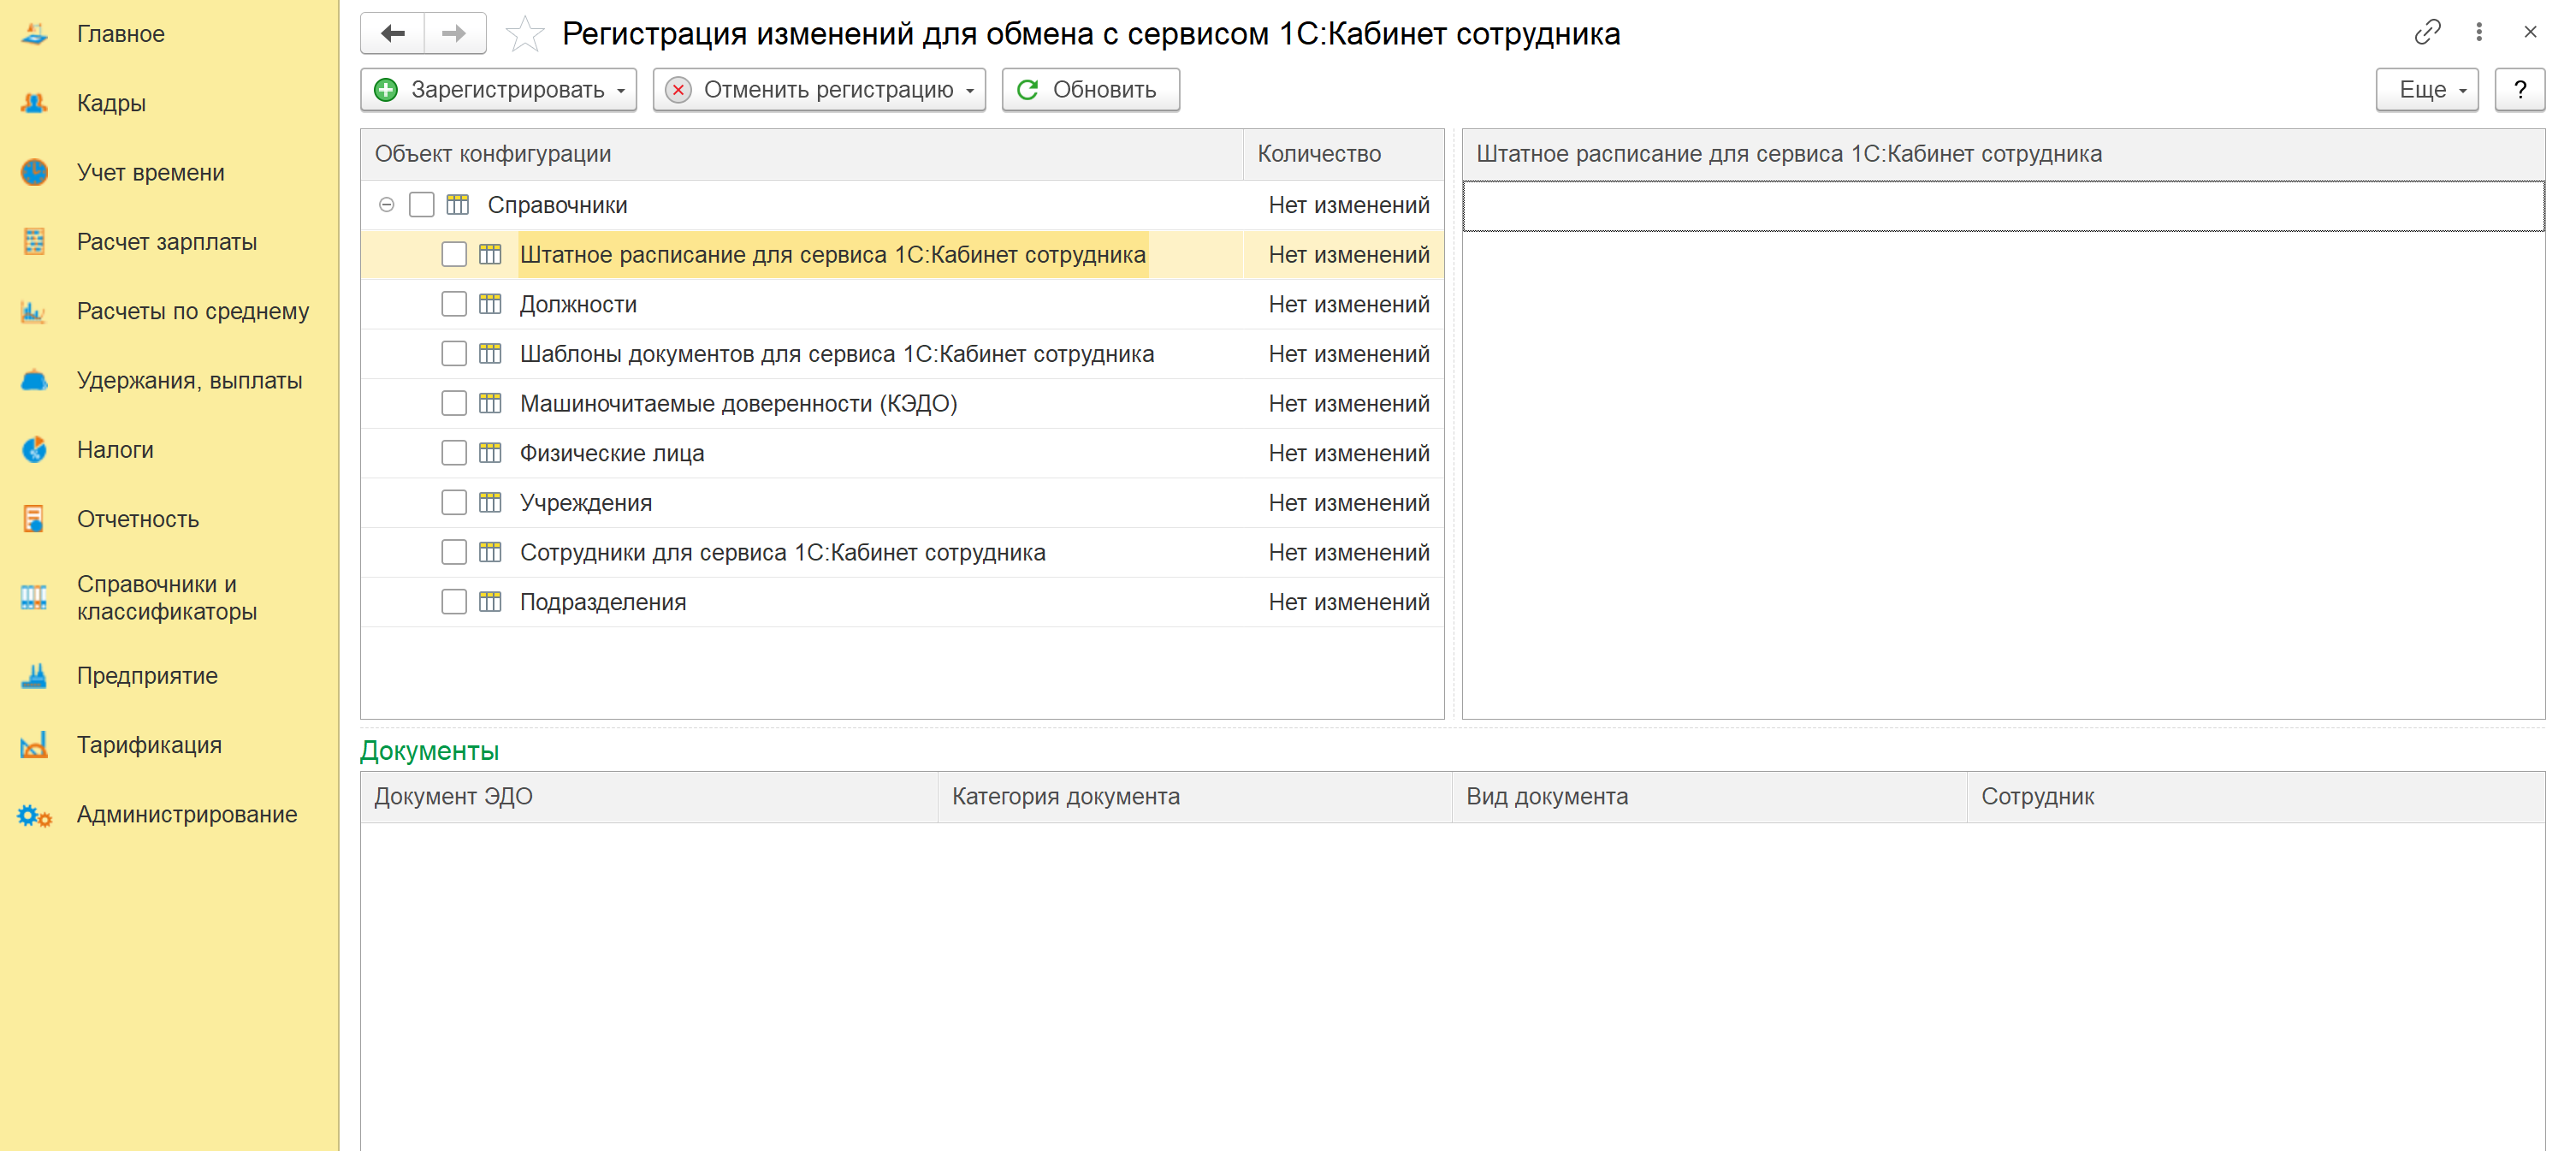Viewport: 2576px width, 1151px height.
Task: Open Расчет зарплаты in the sidebar
Action: point(167,242)
